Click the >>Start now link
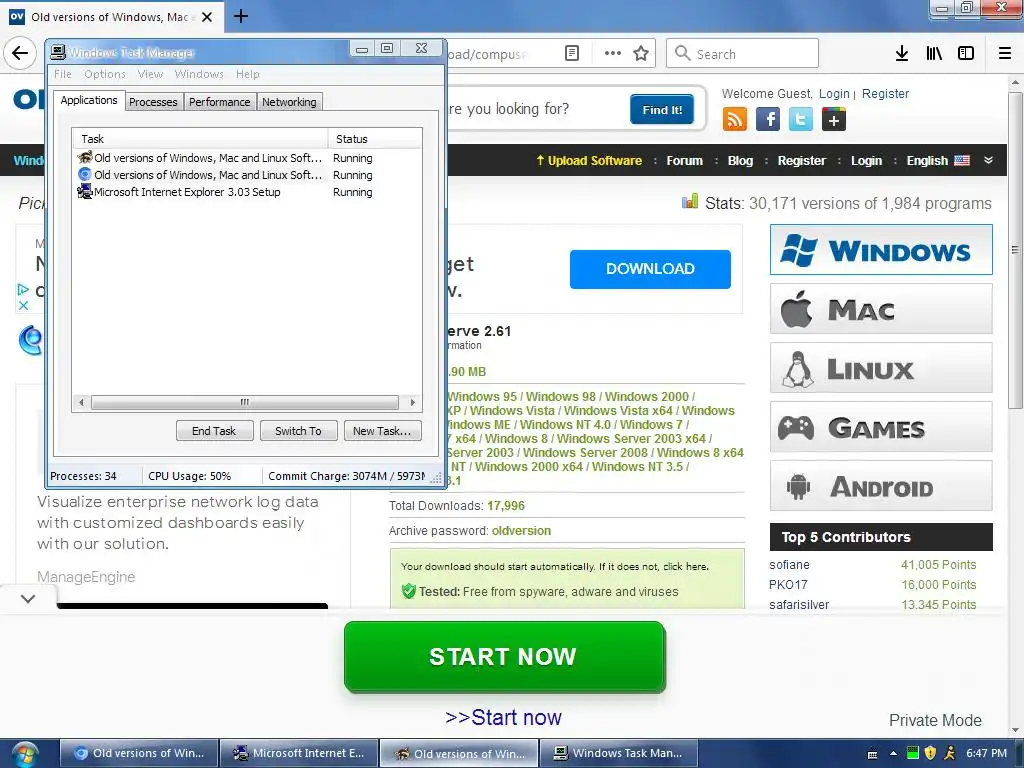 pyautogui.click(x=503, y=717)
